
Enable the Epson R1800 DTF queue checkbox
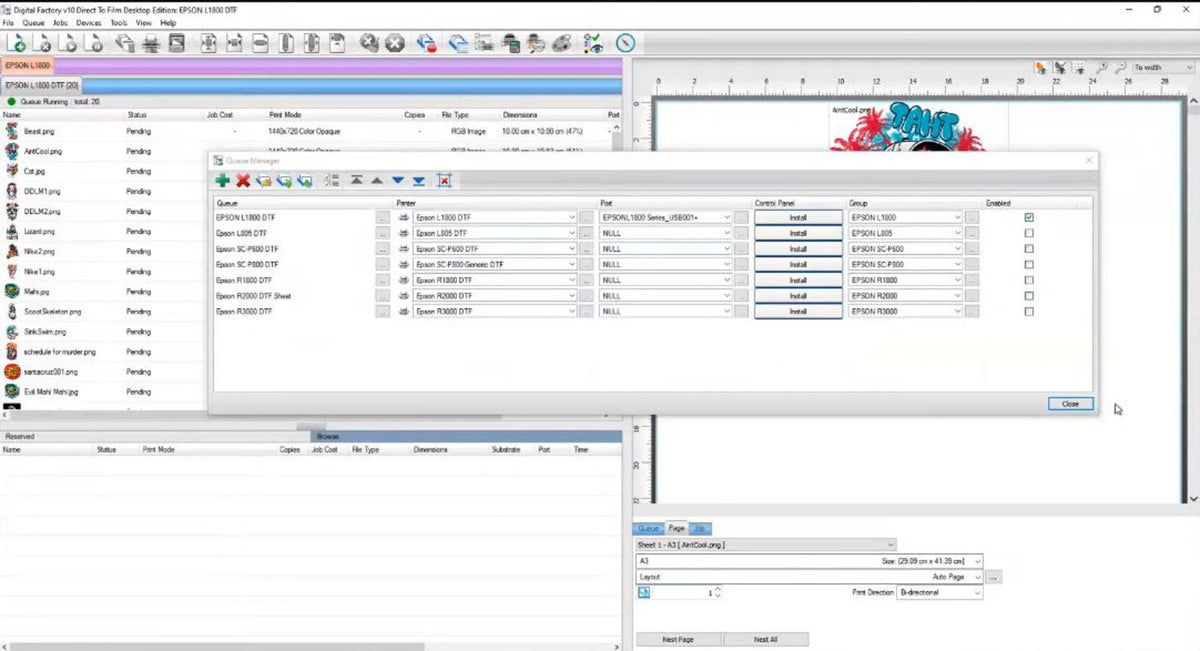1029,281
